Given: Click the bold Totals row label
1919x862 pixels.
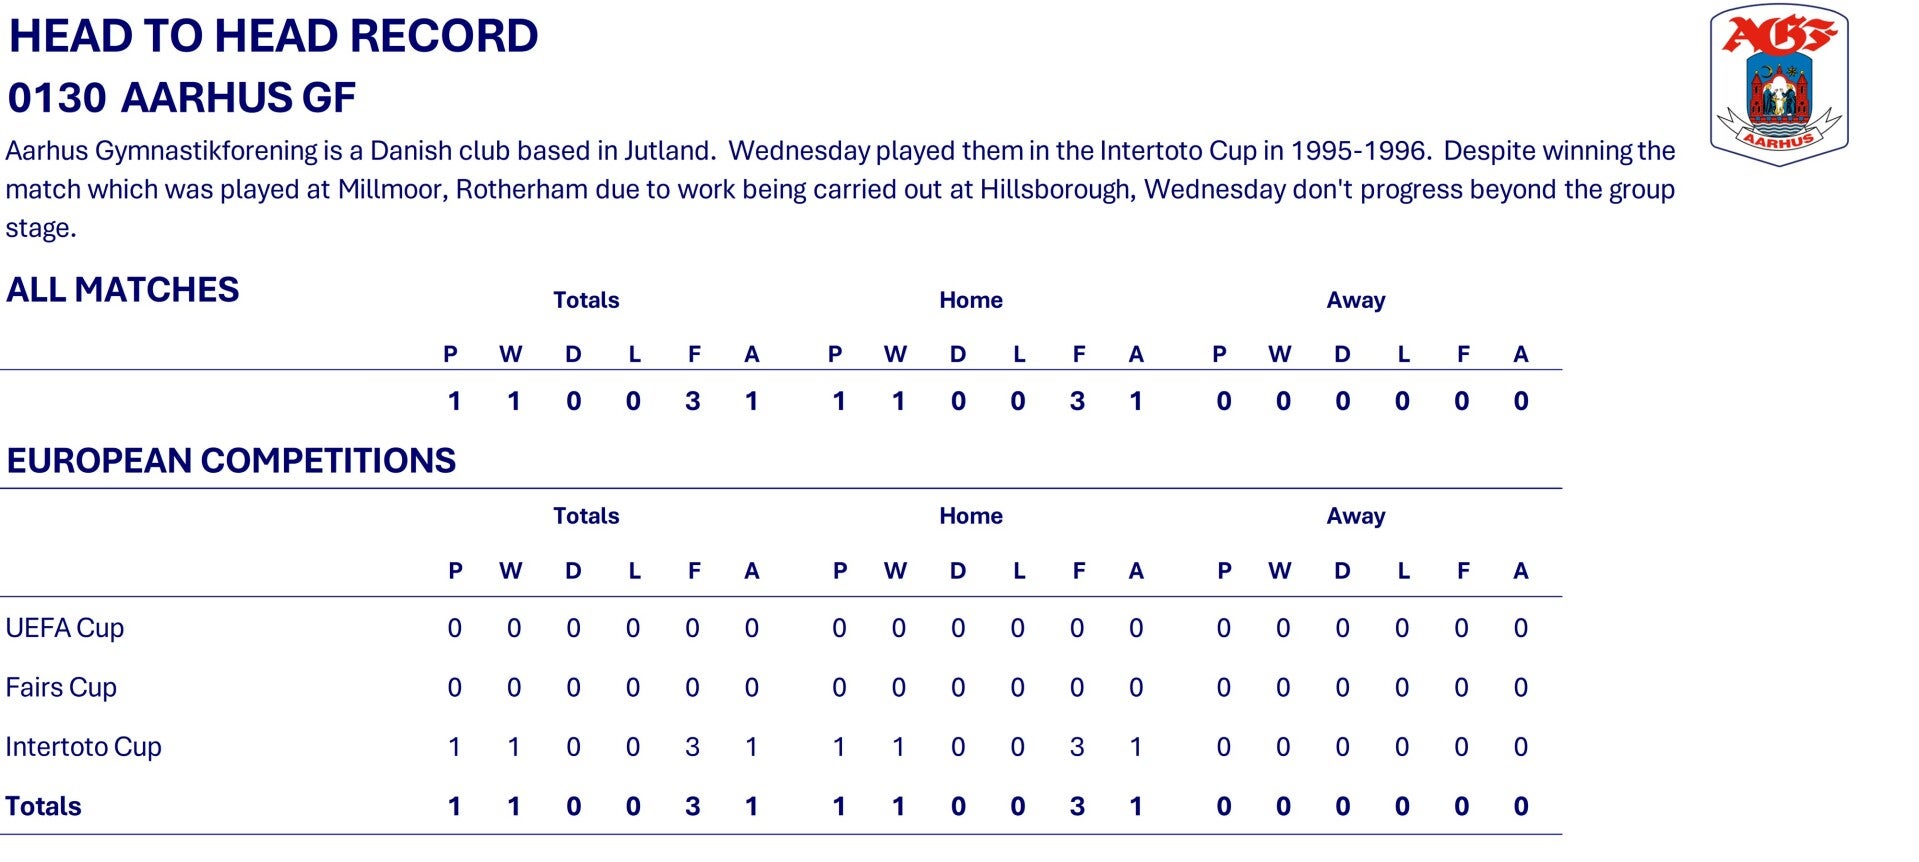Looking at the screenshot, I should (x=43, y=806).
